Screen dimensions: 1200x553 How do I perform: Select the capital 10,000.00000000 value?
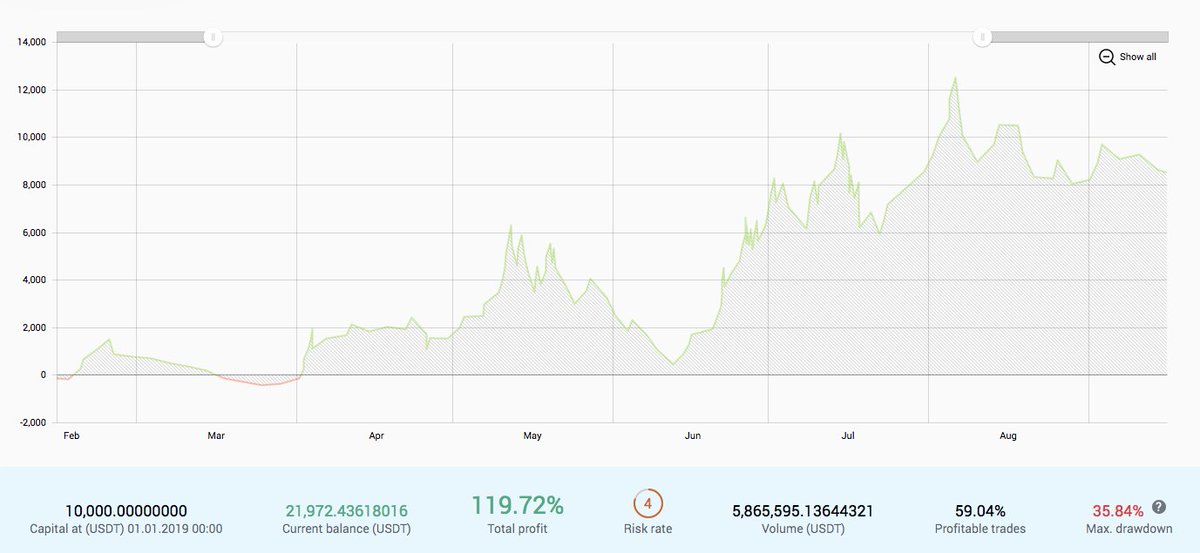126,511
